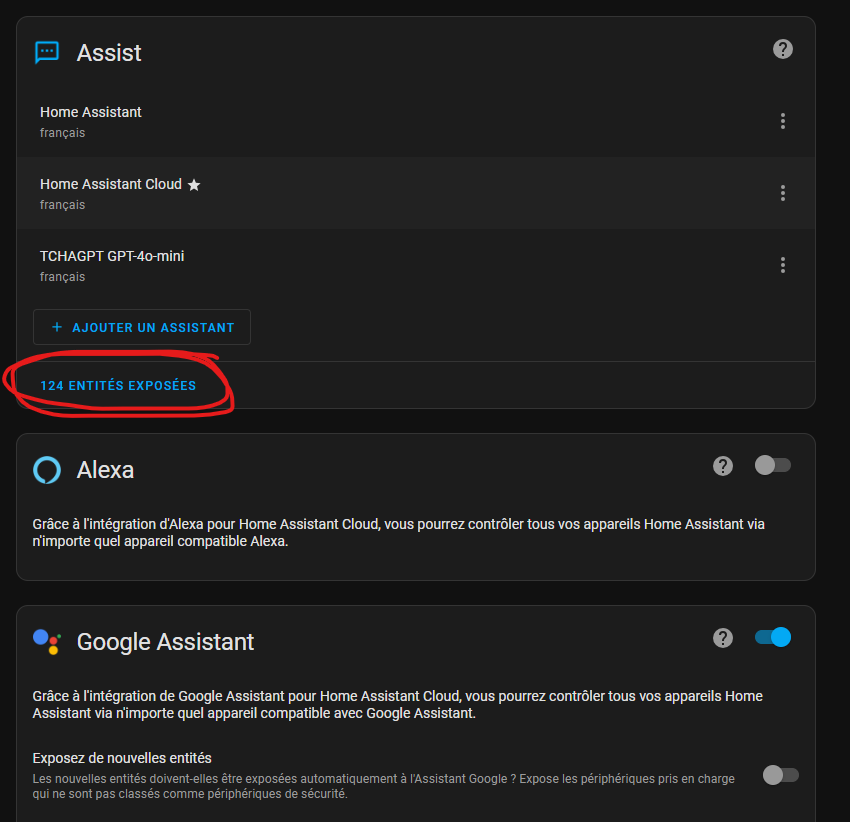Select the Home Assistant assistant entry
Viewport: 850px width, 822px height.
pyautogui.click(x=300, y=121)
